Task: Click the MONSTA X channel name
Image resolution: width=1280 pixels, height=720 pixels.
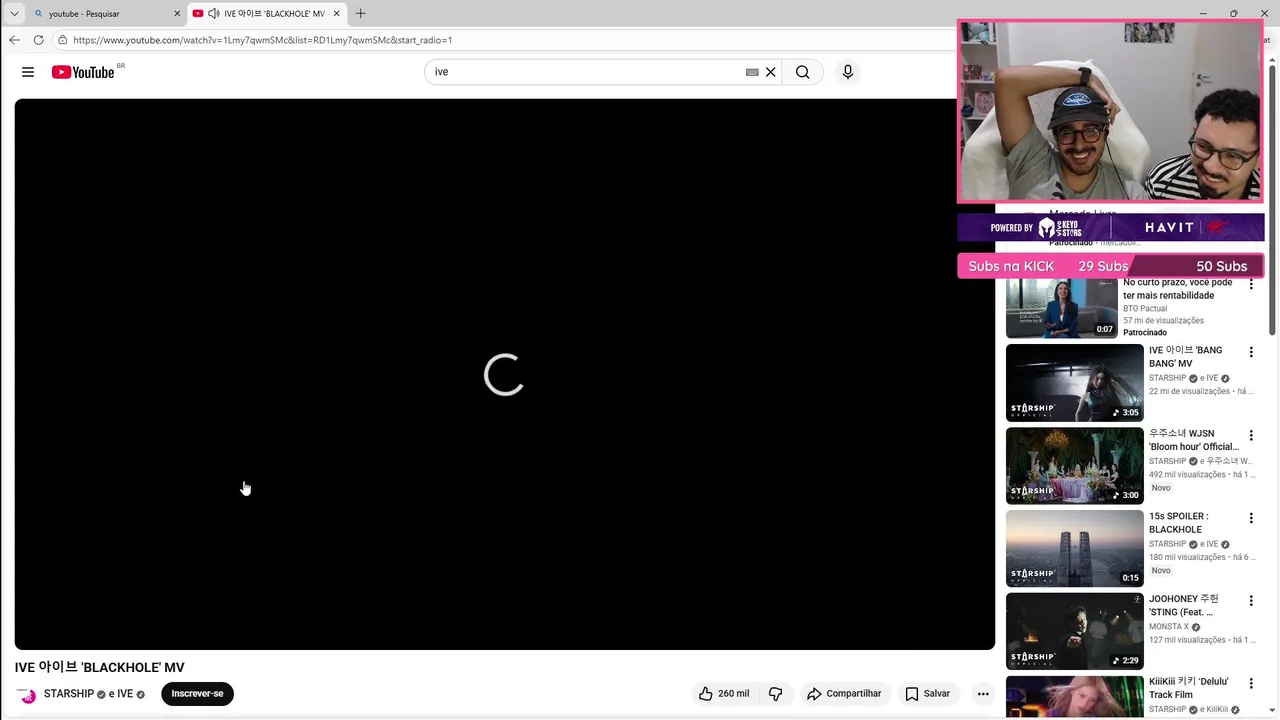Action: [1168, 627]
